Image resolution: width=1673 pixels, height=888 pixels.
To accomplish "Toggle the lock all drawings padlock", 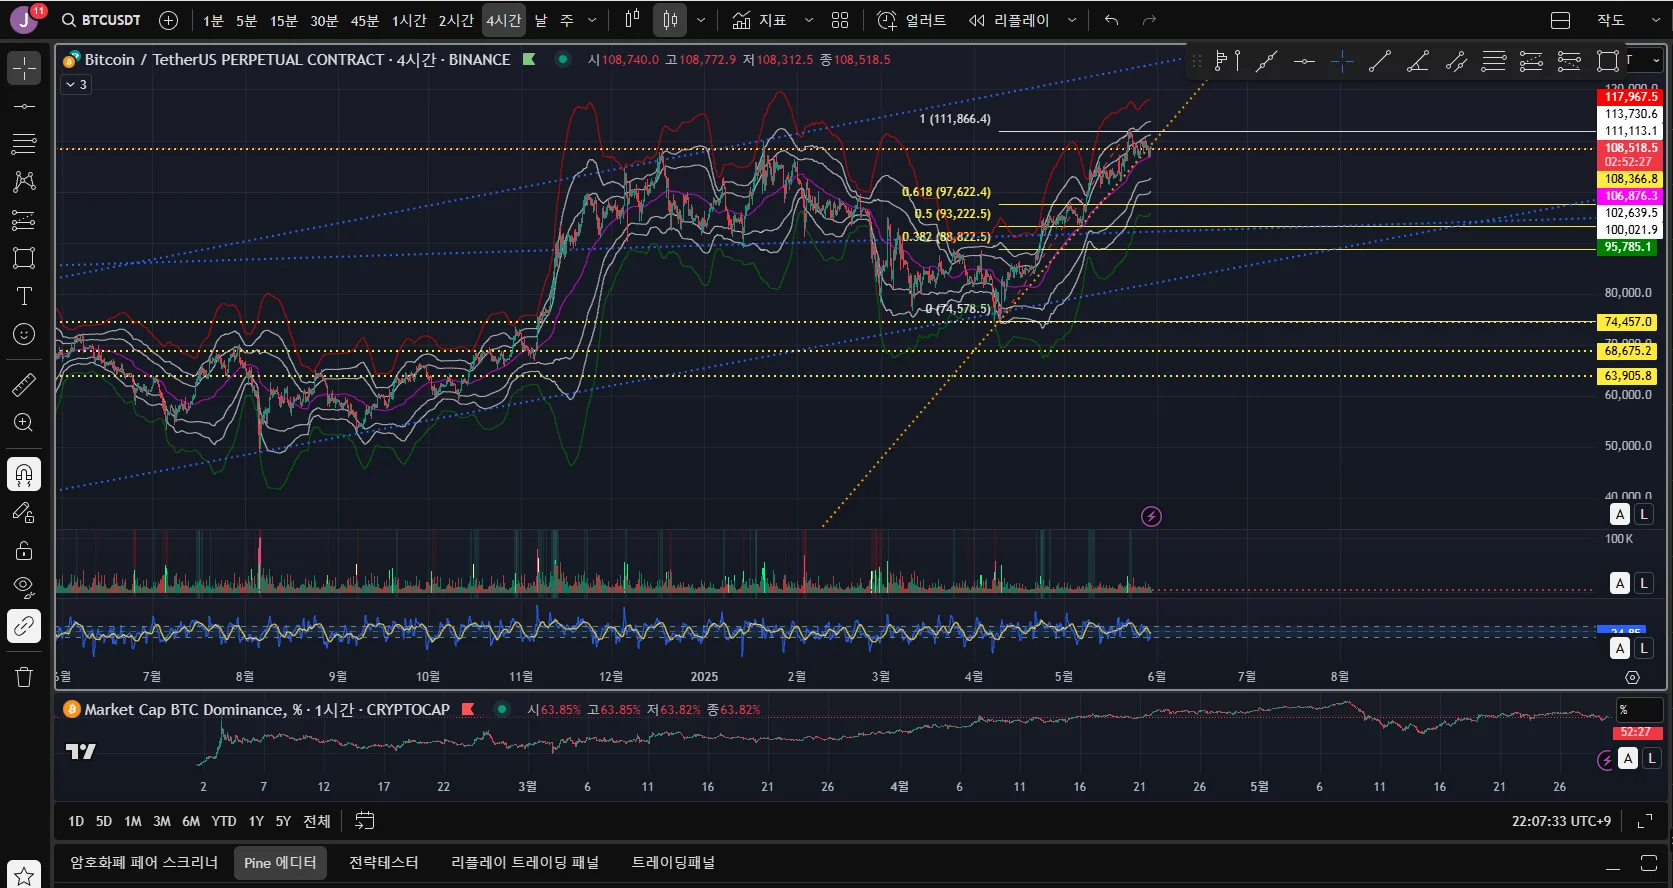I will click(24, 551).
